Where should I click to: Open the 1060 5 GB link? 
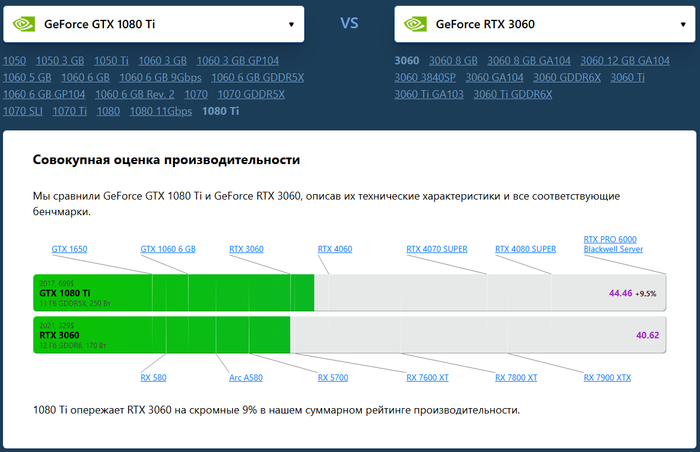27,78
